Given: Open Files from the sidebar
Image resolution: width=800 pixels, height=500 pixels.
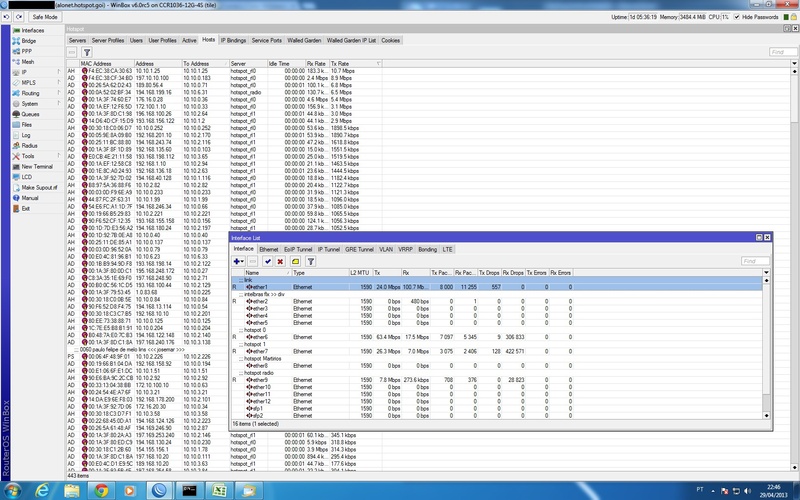Looking at the screenshot, I should point(27,124).
